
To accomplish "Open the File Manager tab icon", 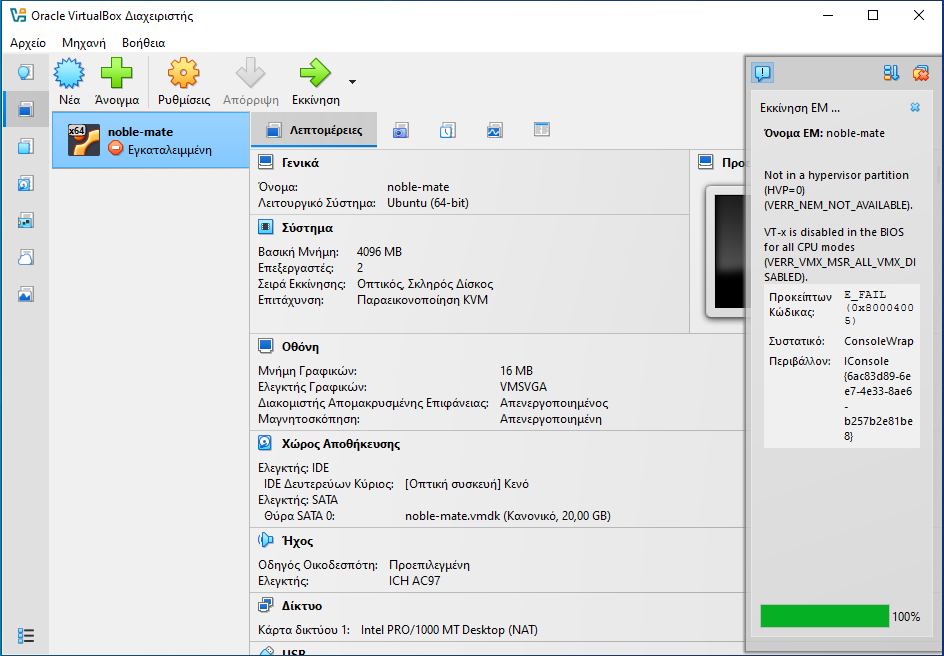I will click(542, 130).
